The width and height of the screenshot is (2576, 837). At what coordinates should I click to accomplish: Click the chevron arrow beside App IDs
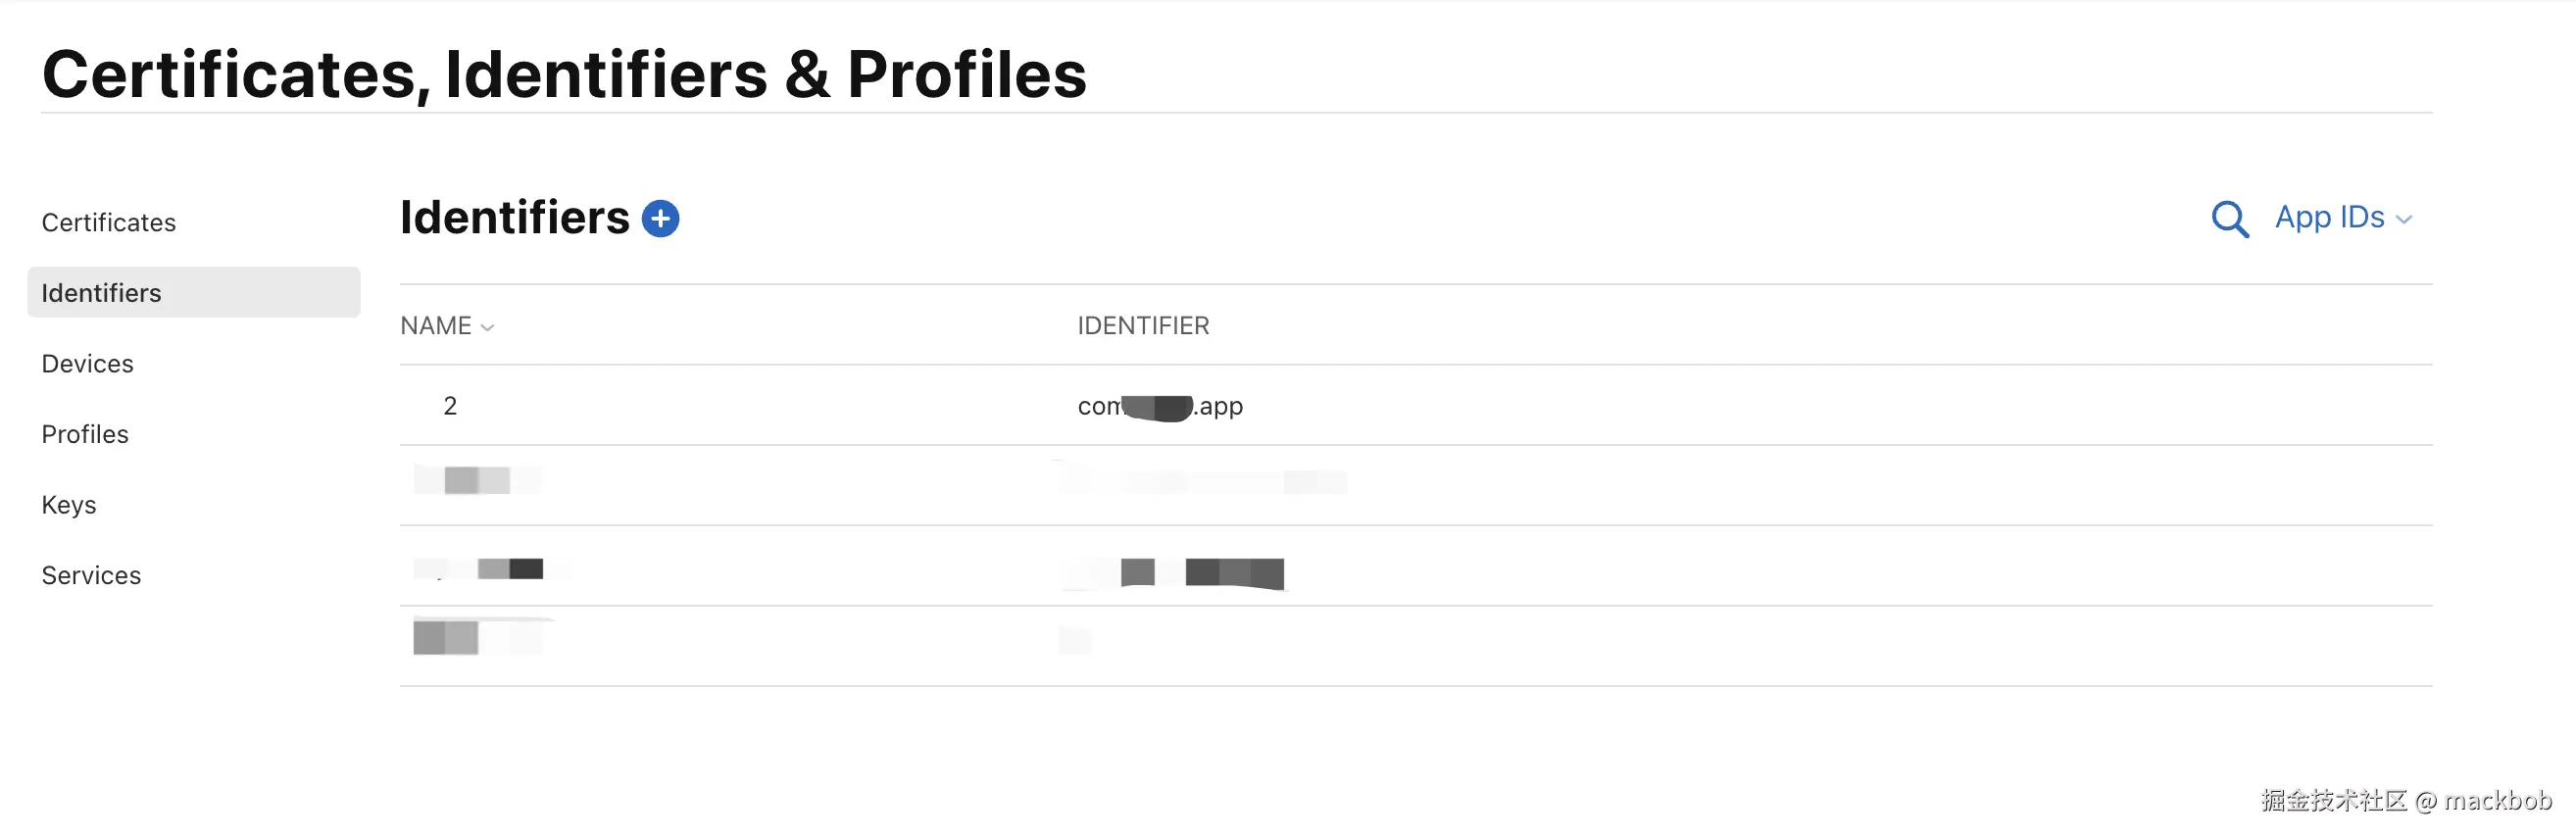click(x=2403, y=220)
